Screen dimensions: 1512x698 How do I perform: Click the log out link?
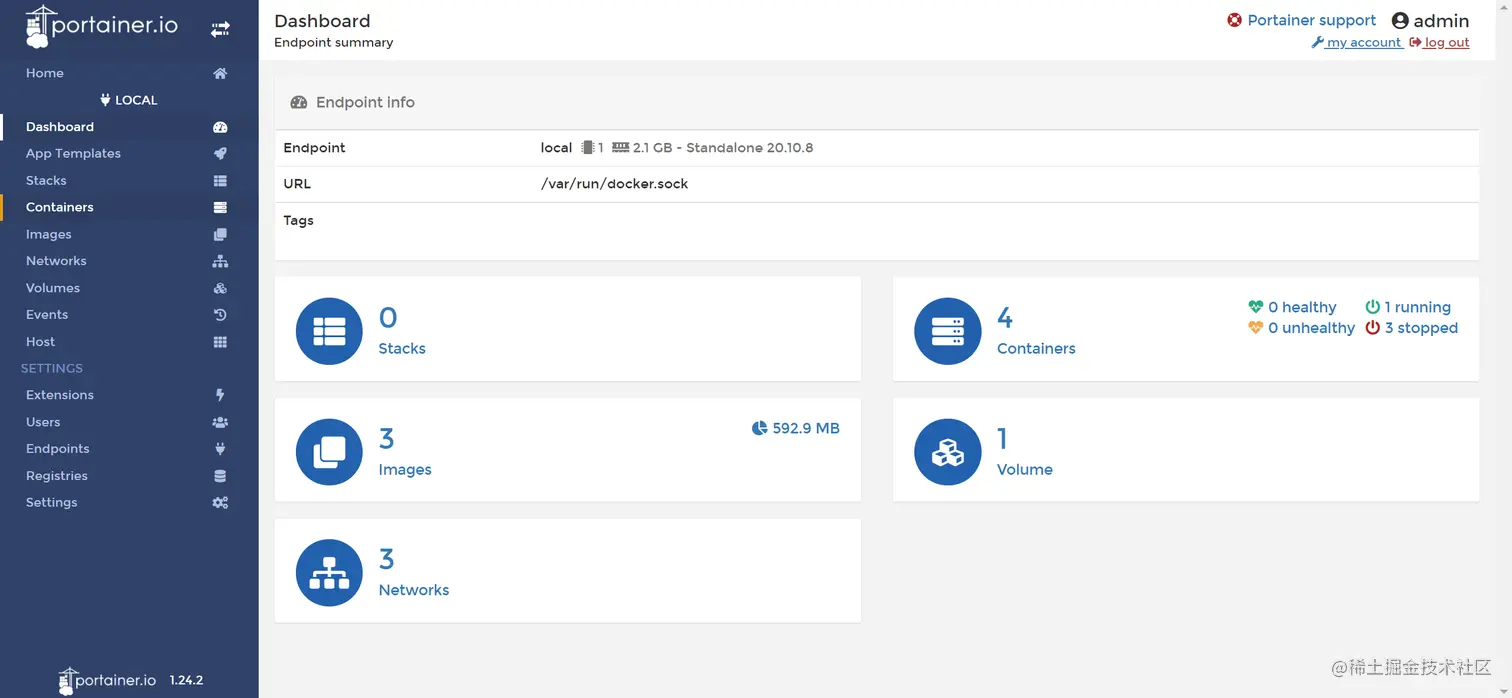[x=1439, y=43]
